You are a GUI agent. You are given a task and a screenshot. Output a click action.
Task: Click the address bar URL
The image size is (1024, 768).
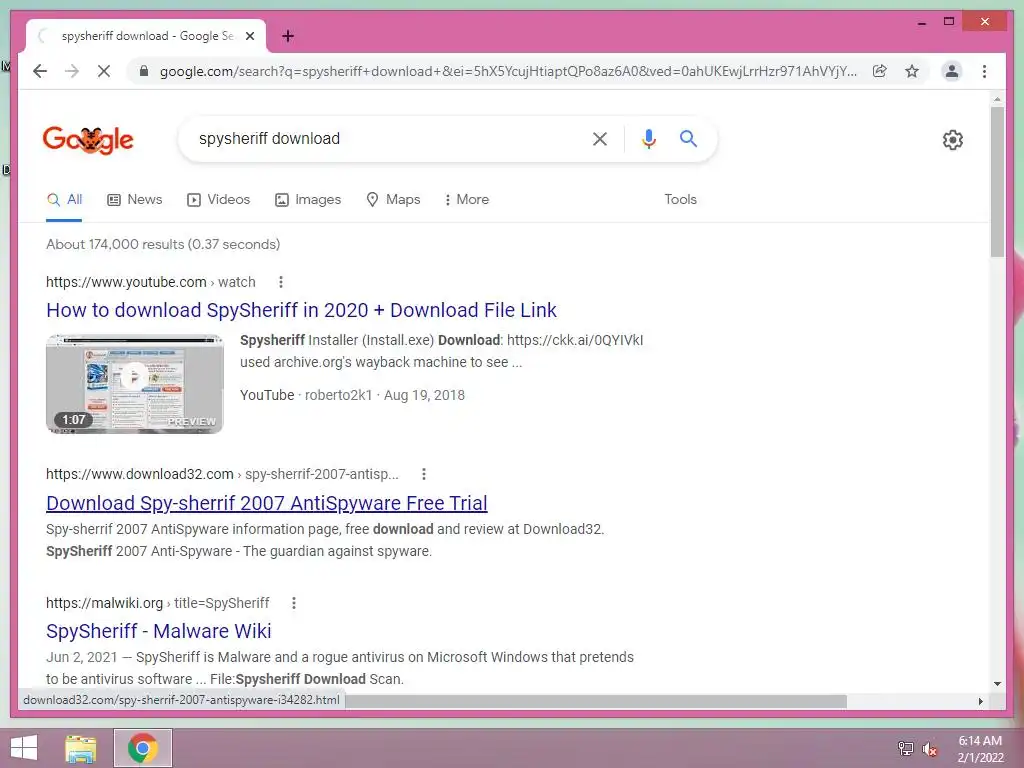[x=508, y=71]
